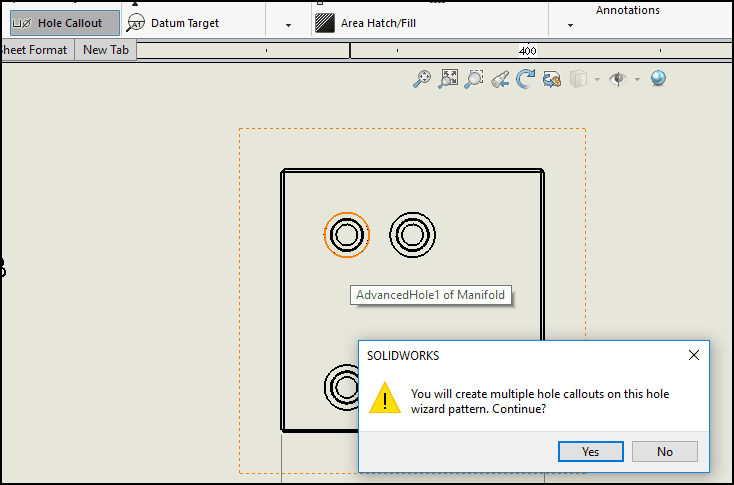Select the top-right hole in the drawing
734x485 pixels.
[x=412, y=235]
